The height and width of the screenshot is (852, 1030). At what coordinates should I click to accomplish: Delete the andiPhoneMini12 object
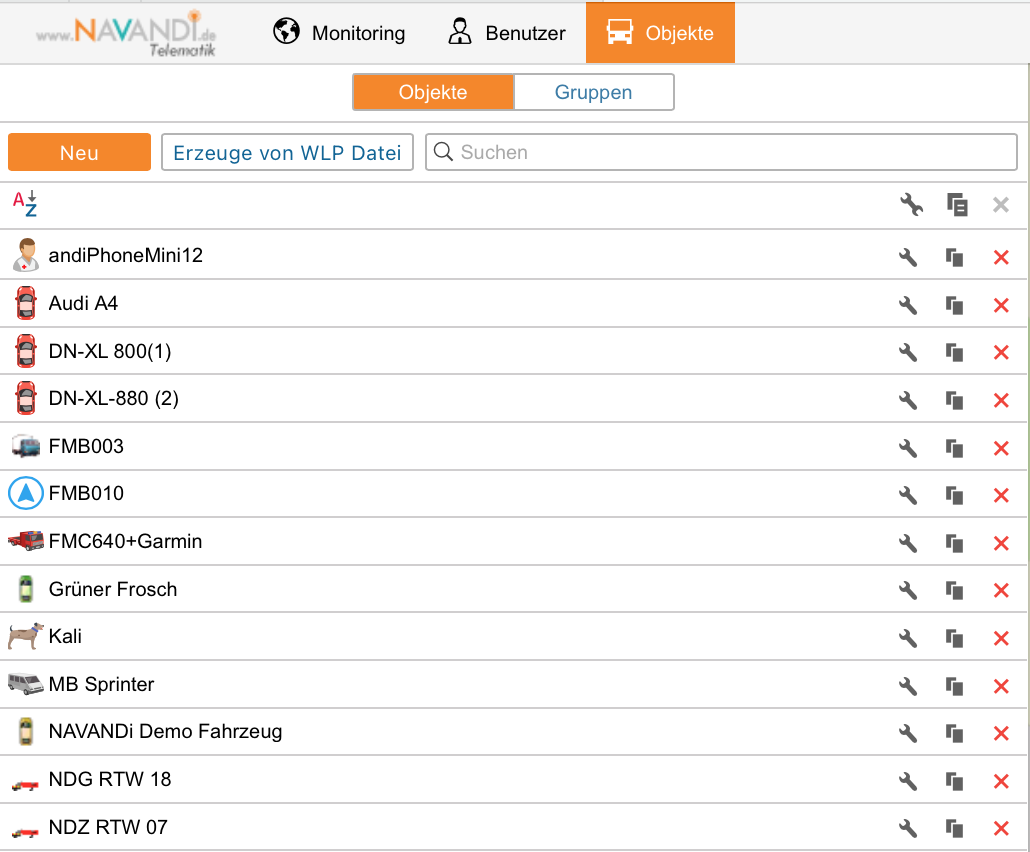(1000, 257)
